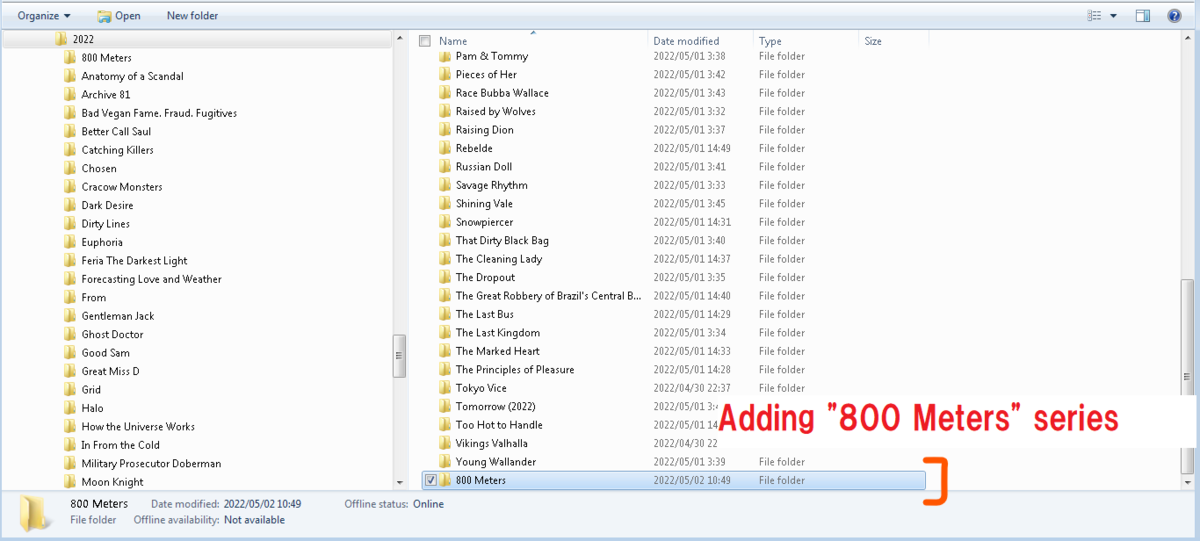The height and width of the screenshot is (541, 1200).
Task: Click the Good Sam folder icon
Action: [x=70, y=352]
